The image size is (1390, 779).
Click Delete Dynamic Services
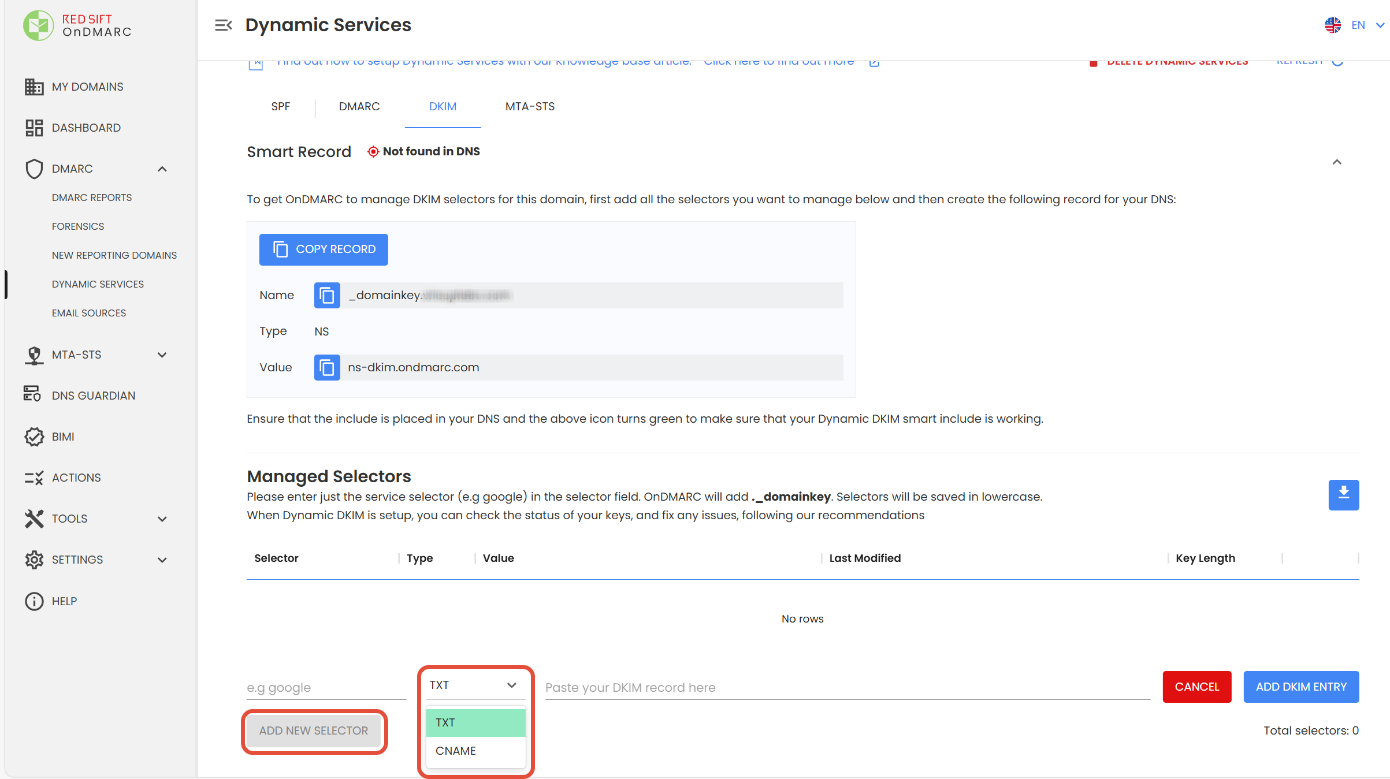pyautogui.click(x=1168, y=62)
